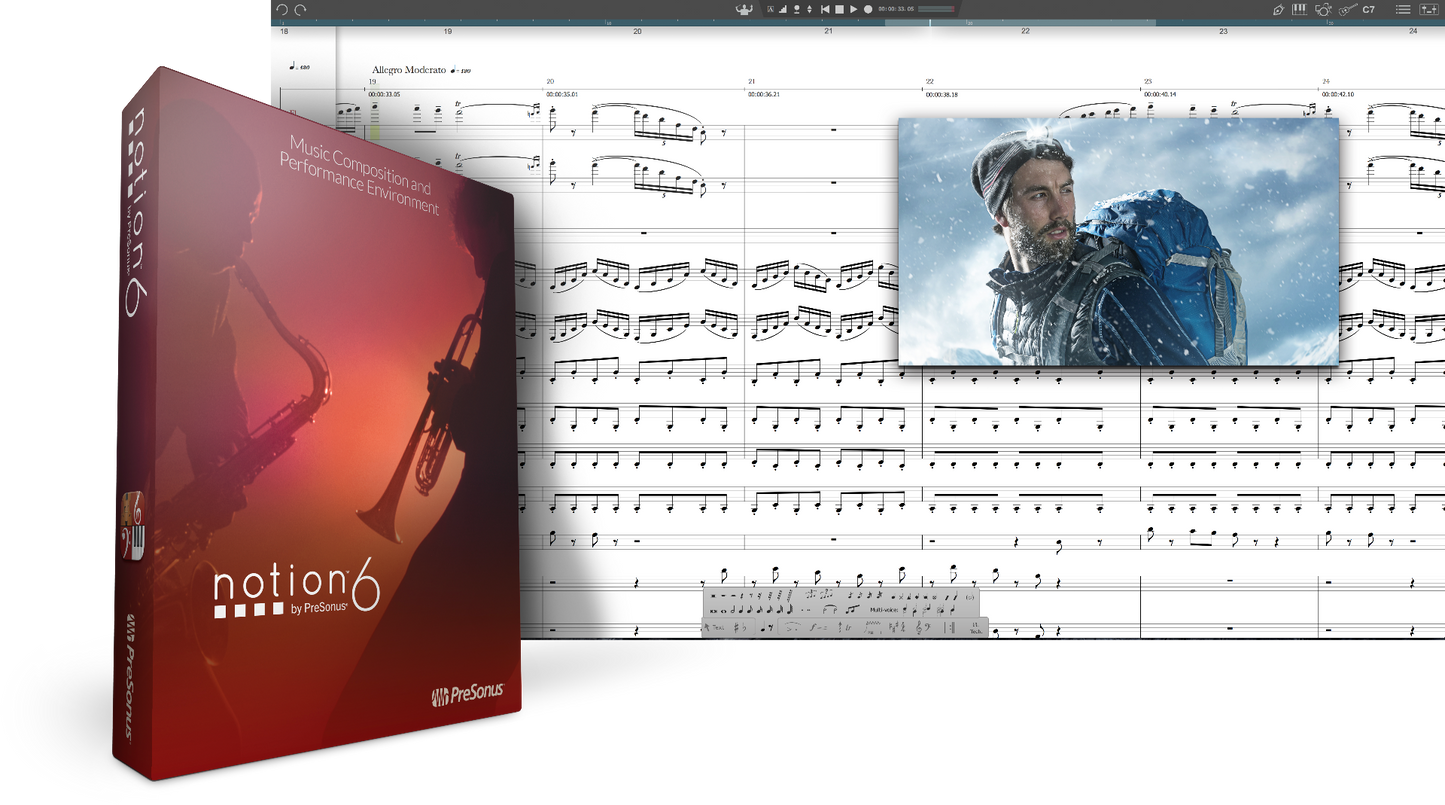Open the sharps and flats palette
Screen dimensions: 1445x805
click(x=739, y=628)
